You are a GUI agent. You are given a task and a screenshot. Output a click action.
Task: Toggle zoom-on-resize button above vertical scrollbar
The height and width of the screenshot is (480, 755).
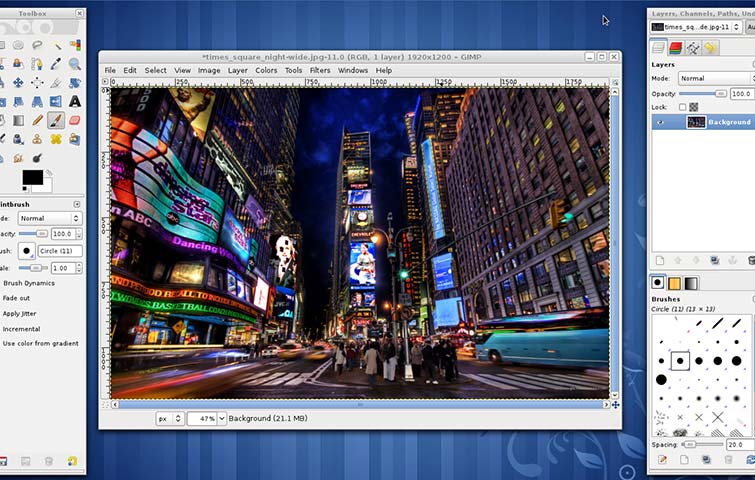point(615,82)
